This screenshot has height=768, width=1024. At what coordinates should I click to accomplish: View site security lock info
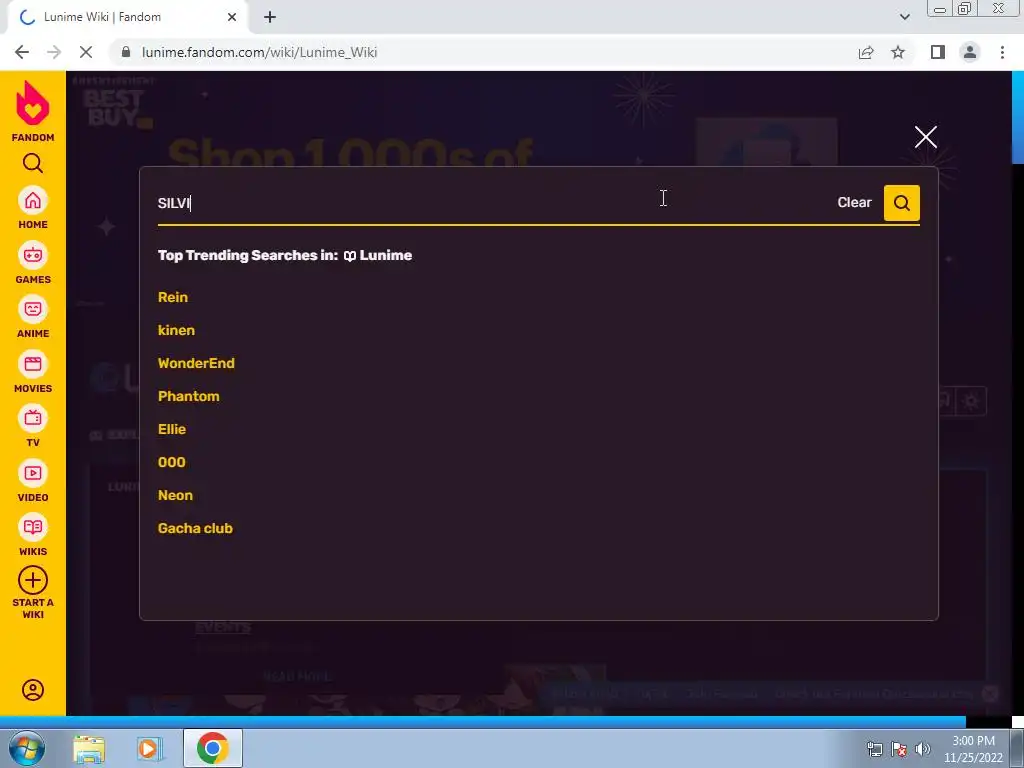click(126, 52)
